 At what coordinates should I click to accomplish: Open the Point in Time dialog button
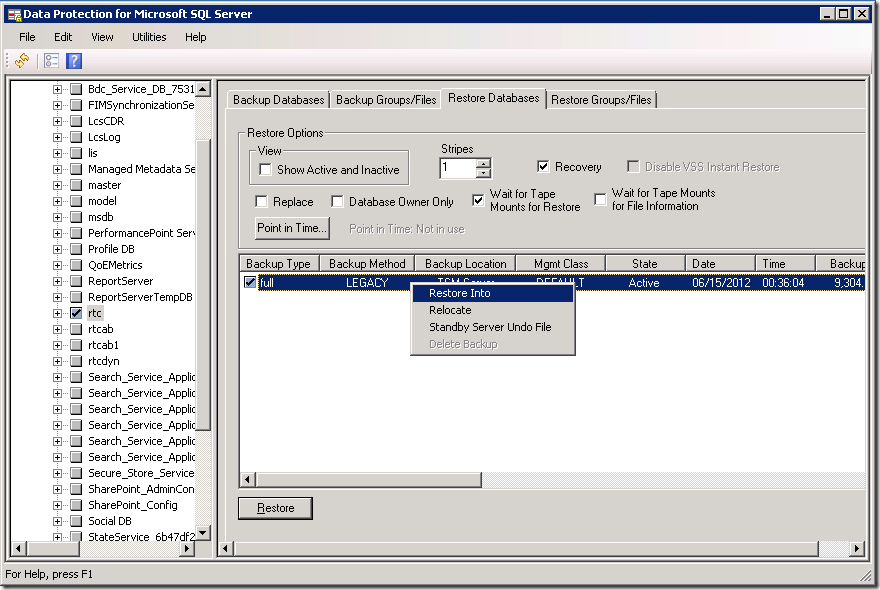pos(292,228)
